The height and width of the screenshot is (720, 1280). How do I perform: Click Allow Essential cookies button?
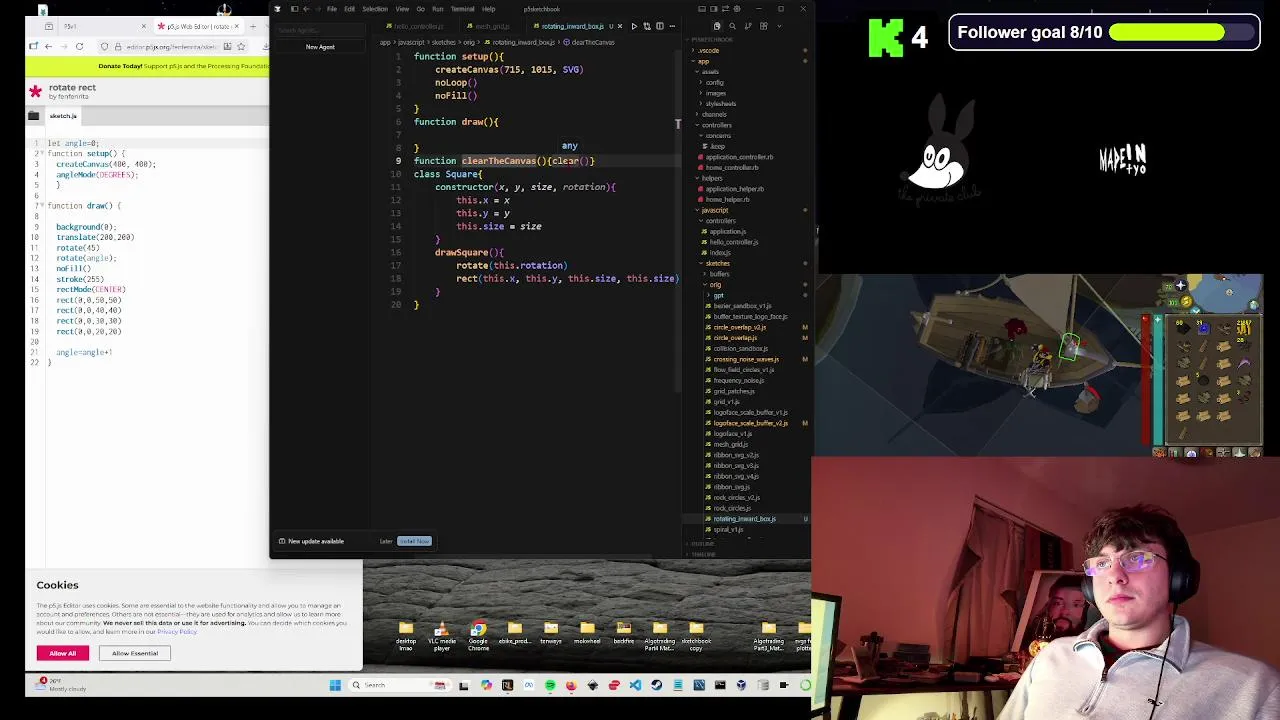coord(135,653)
